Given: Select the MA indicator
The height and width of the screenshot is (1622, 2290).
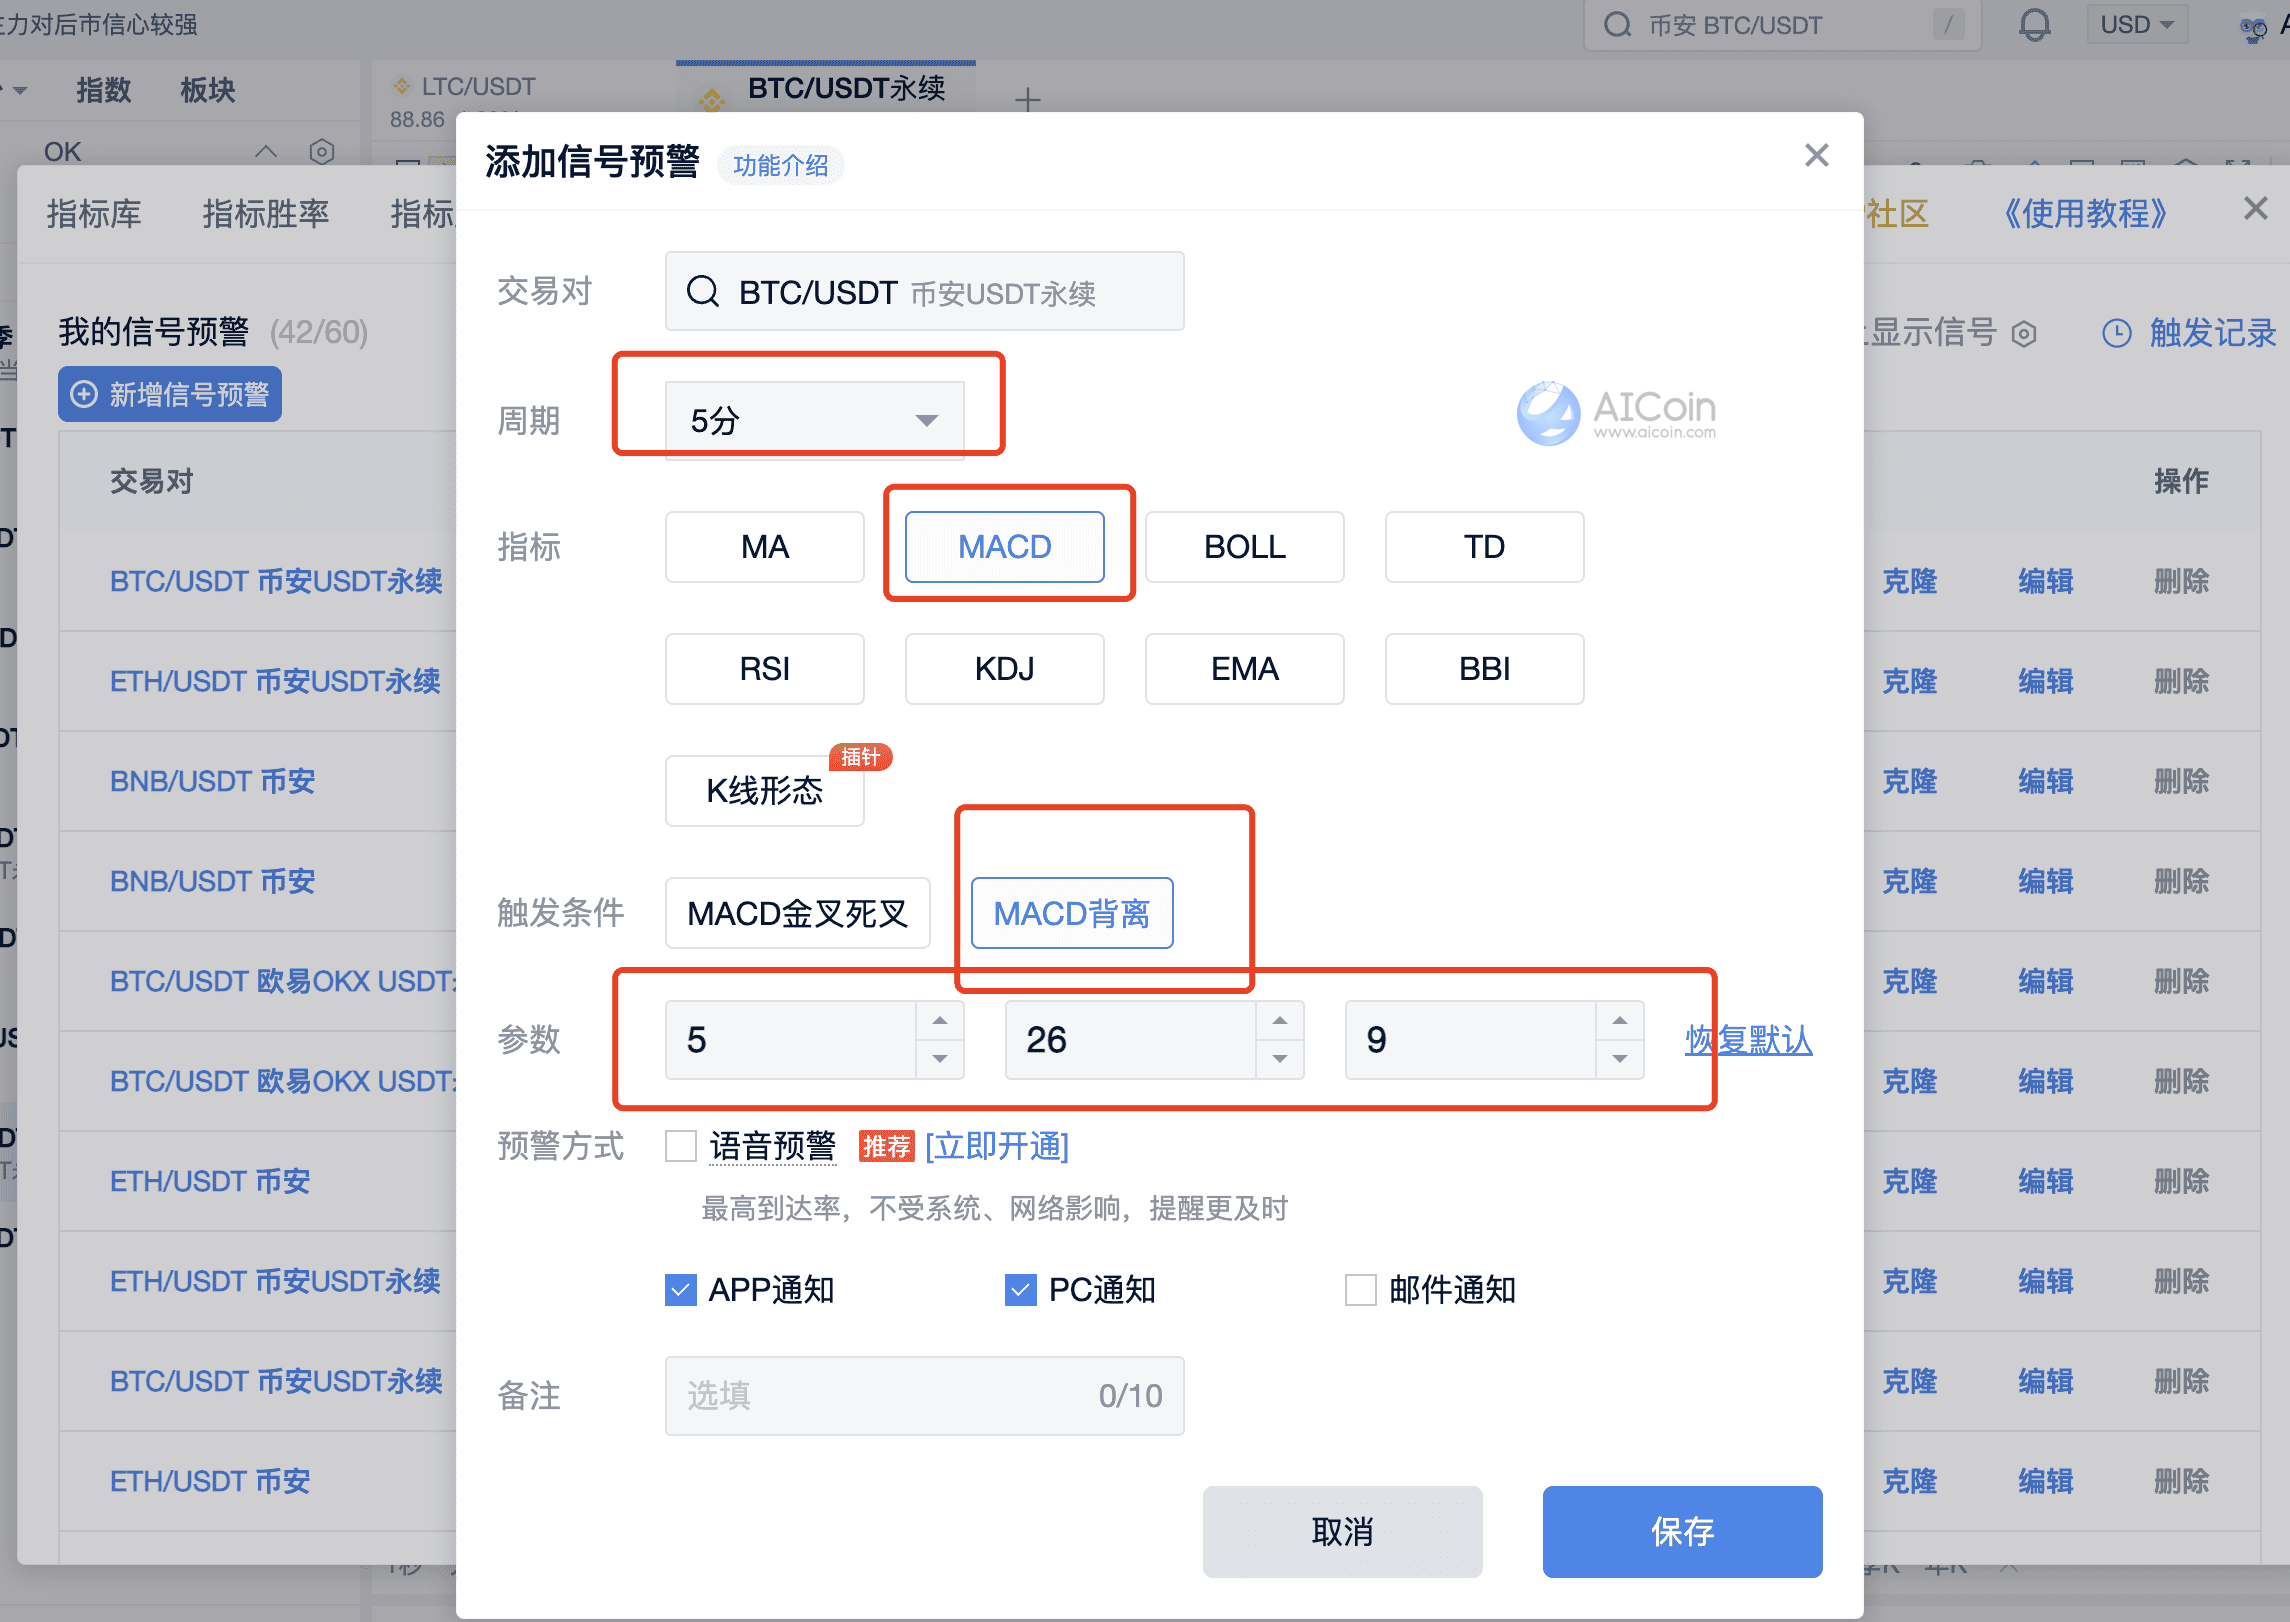Looking at the screenshot, I should (x=764, y=547).
